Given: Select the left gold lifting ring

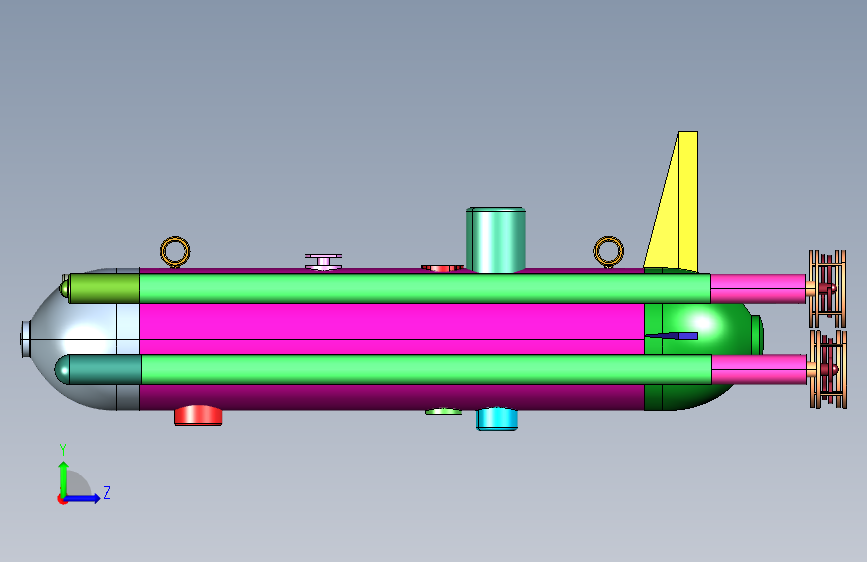Looking at the screenshot, I should (175, 252).
